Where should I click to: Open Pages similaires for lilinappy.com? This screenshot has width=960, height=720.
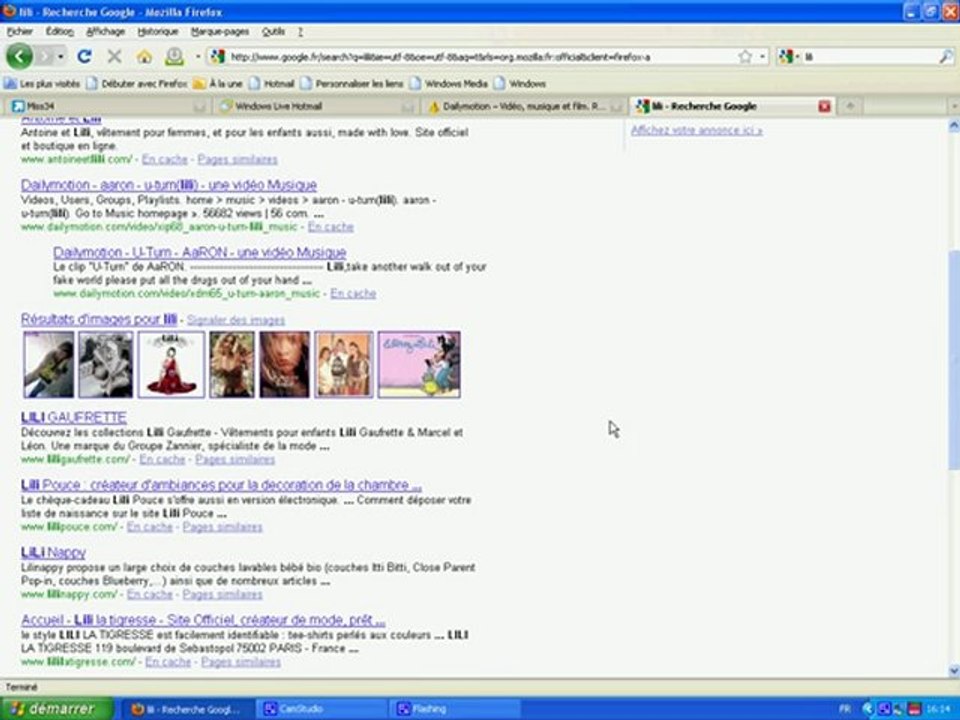[x=222, y=594]
